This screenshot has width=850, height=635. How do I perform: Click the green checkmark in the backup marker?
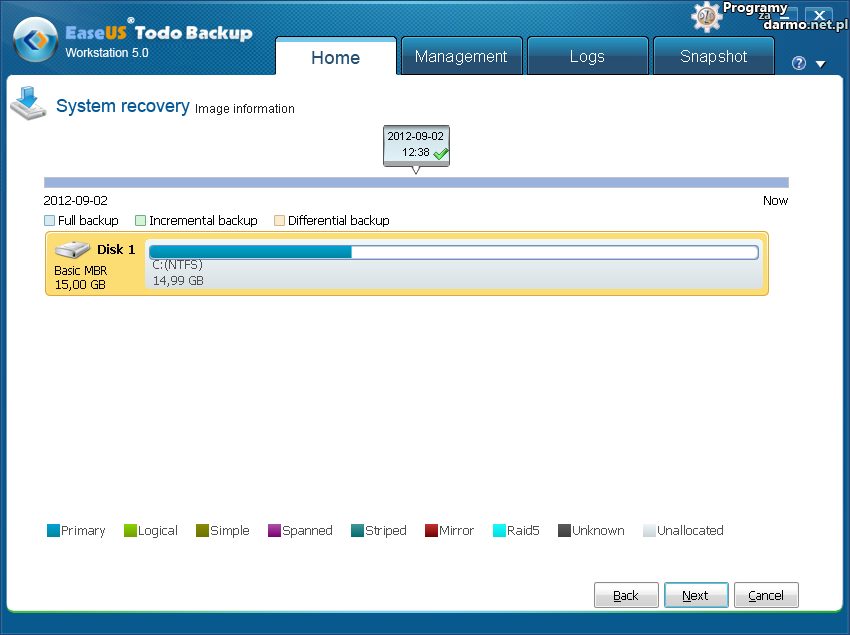440,153
